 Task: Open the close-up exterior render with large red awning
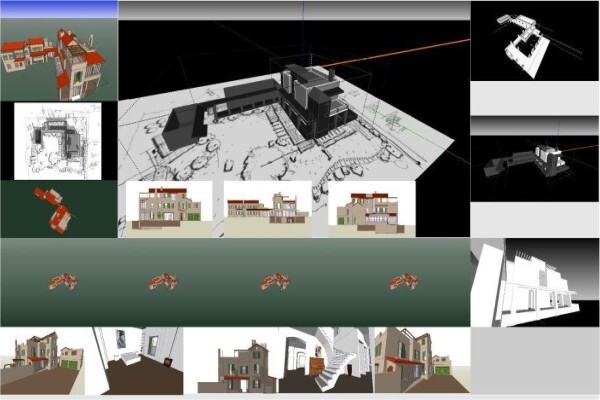pyautogui.click(x=422, y=360)
